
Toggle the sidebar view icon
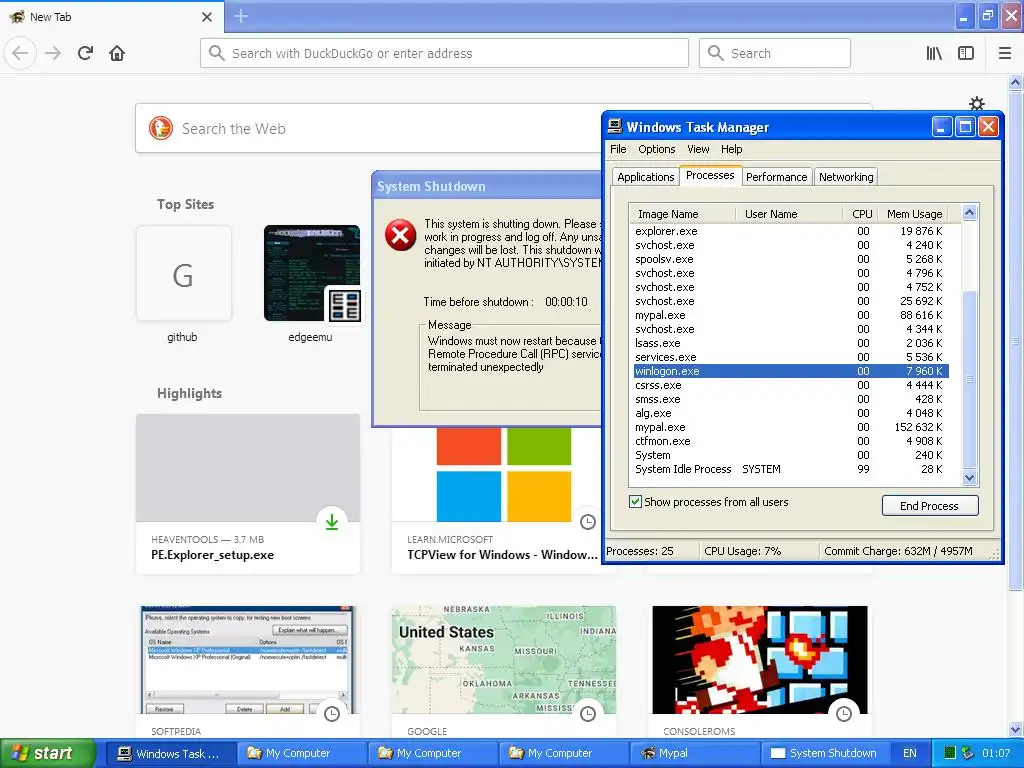[966, 53]
